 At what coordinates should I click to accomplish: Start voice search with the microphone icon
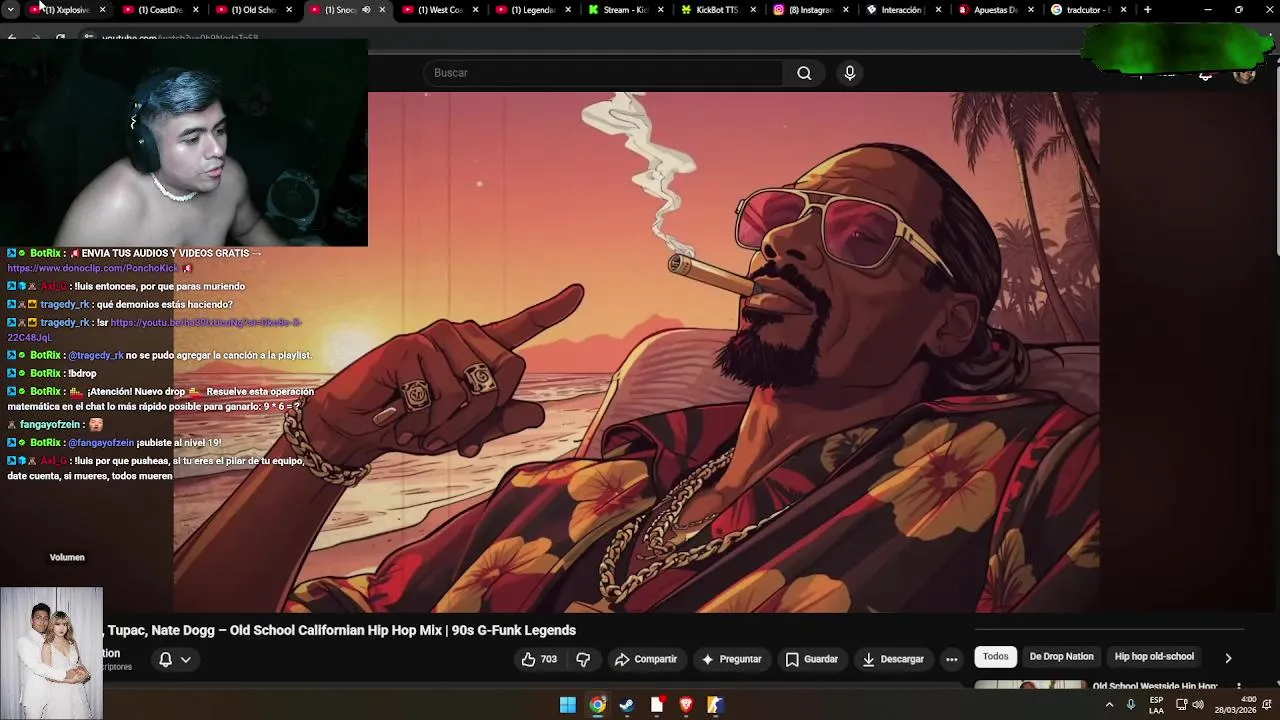tap(850, 73)
